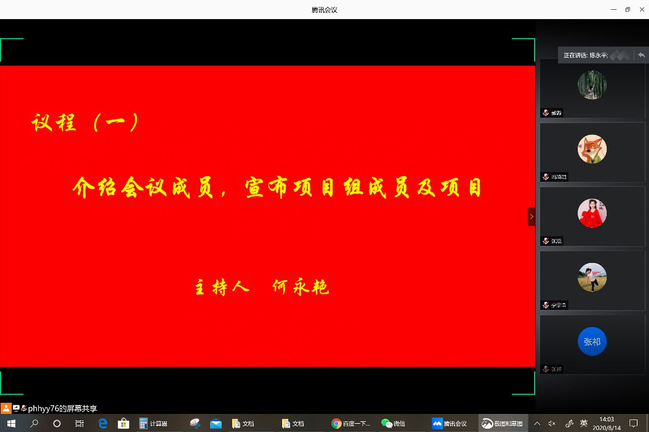
Task: Select the fox avatar participant tile
Action: tap(591, 149)
